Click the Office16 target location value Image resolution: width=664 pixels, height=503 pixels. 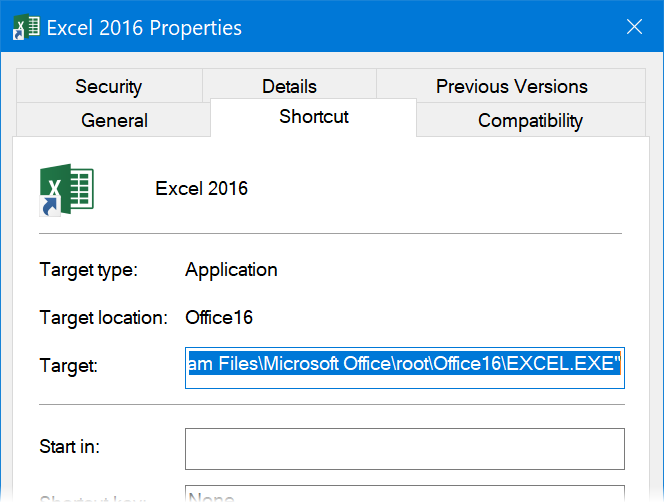219,318
